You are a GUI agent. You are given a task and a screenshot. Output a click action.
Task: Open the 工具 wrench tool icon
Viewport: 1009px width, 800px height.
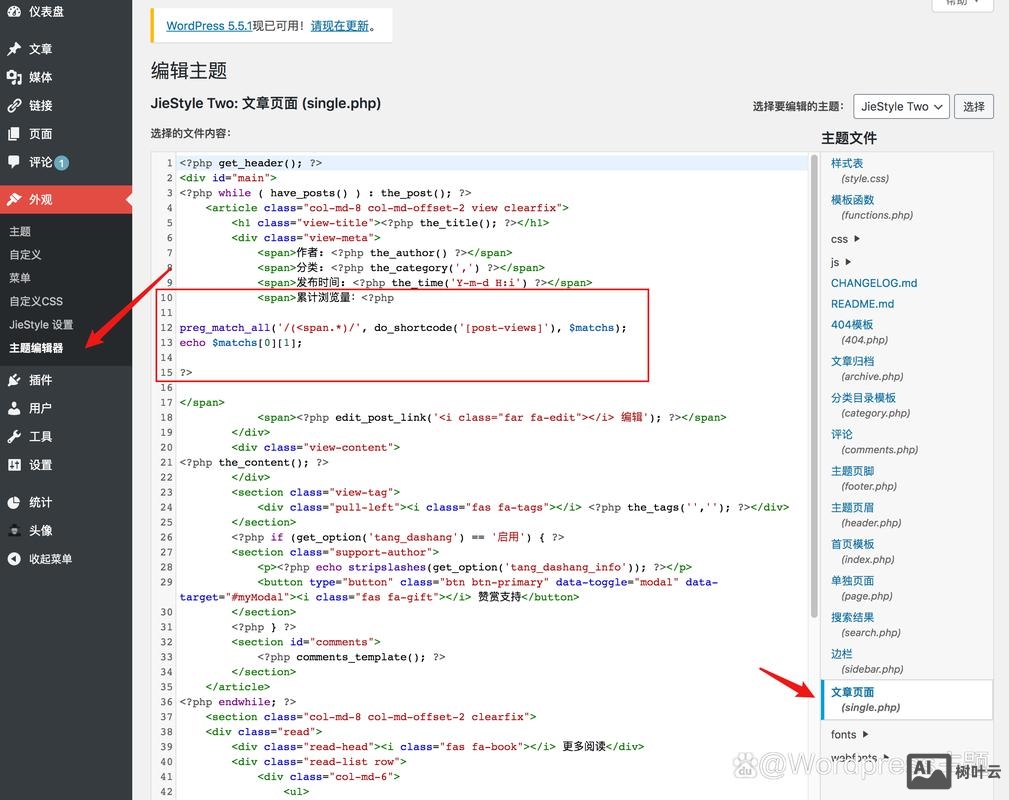(x=14, y=435)
